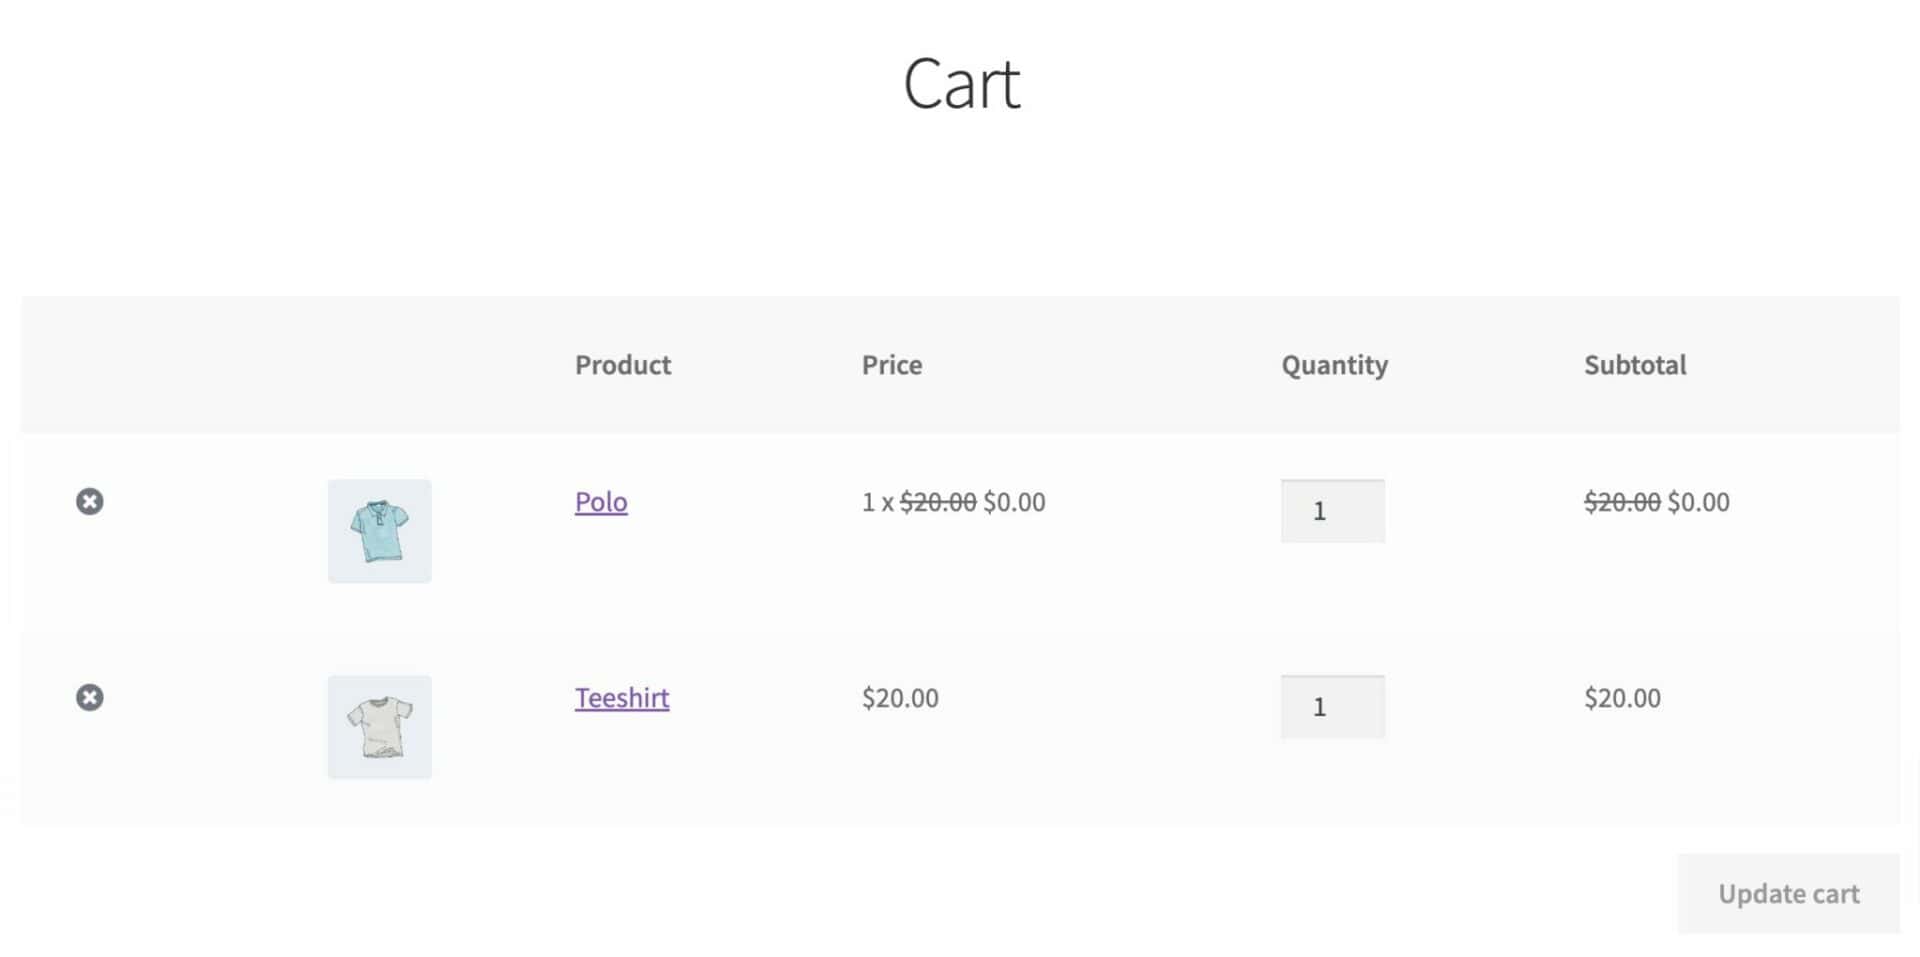Select the Quantity column header

click(x=1335, y=366)
